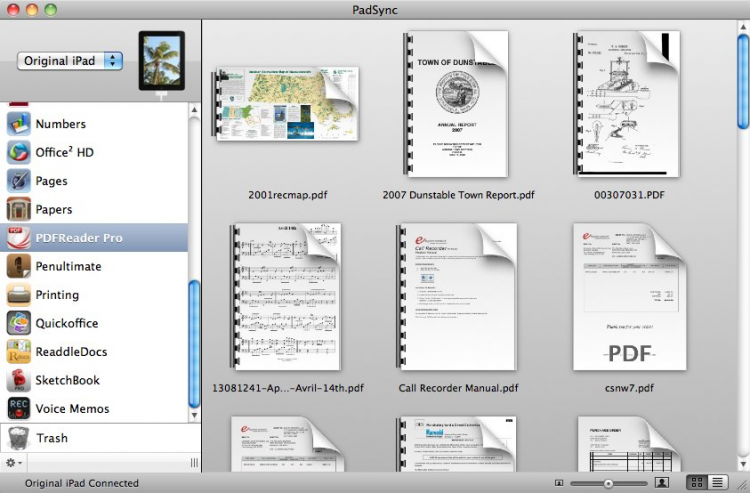
Task: Click sidebar scrollbar down arrow
Action: (x=194, y=415)
